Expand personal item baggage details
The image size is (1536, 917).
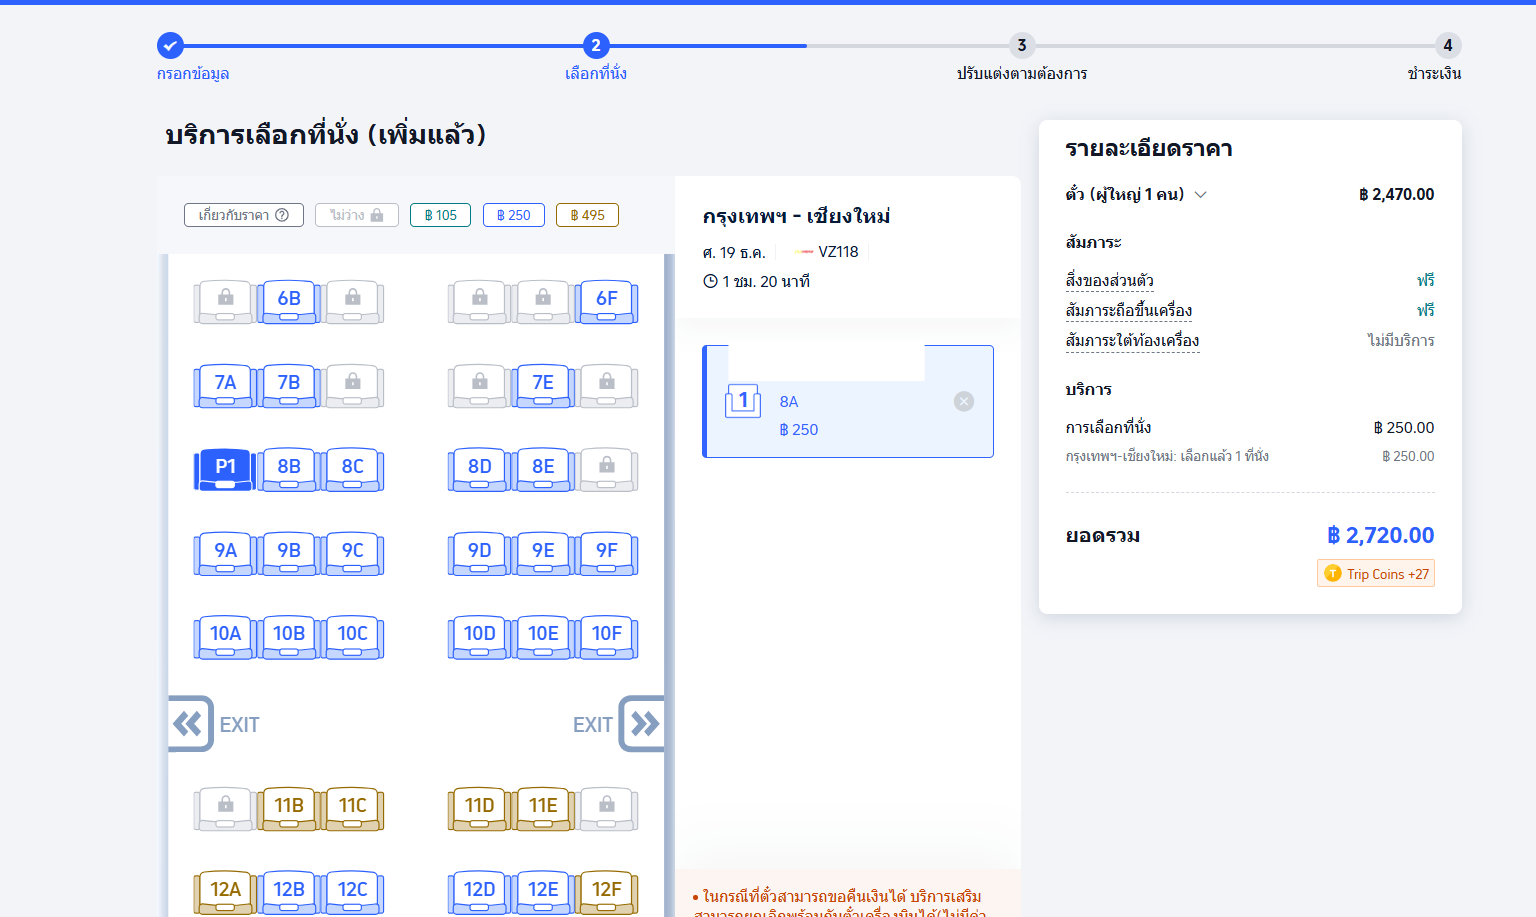(1109, 281)
